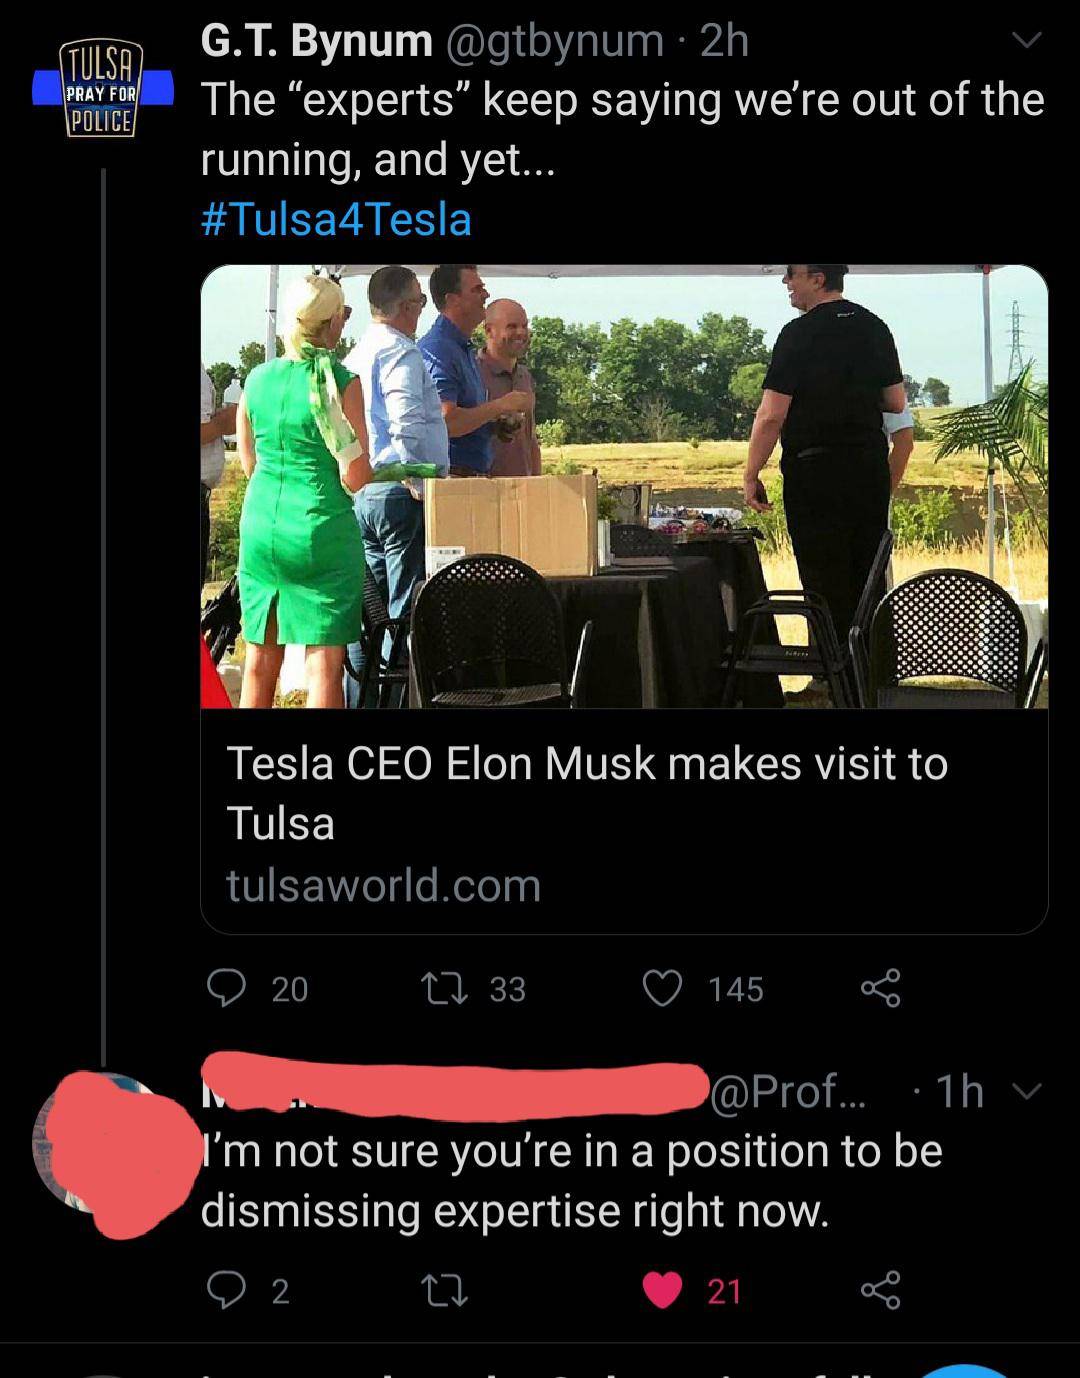Open the @Prof... user handle
Screen dimensions: 1080x1378
[788, 1091]
